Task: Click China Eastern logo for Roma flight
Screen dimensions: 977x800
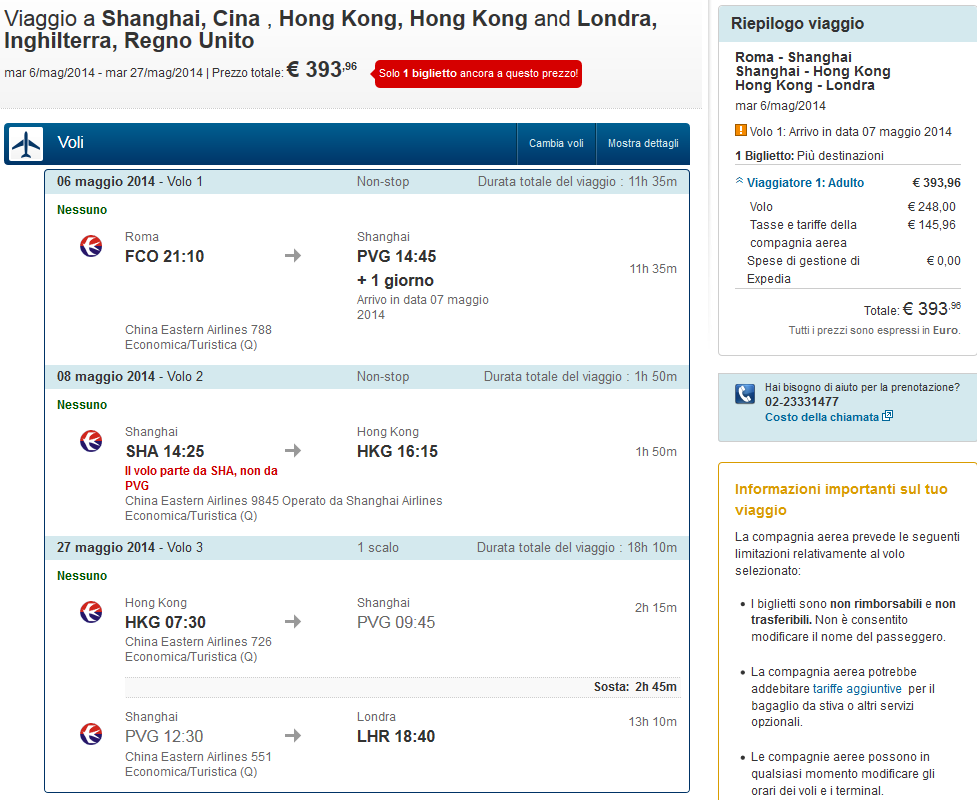Action: coord(91,245)
